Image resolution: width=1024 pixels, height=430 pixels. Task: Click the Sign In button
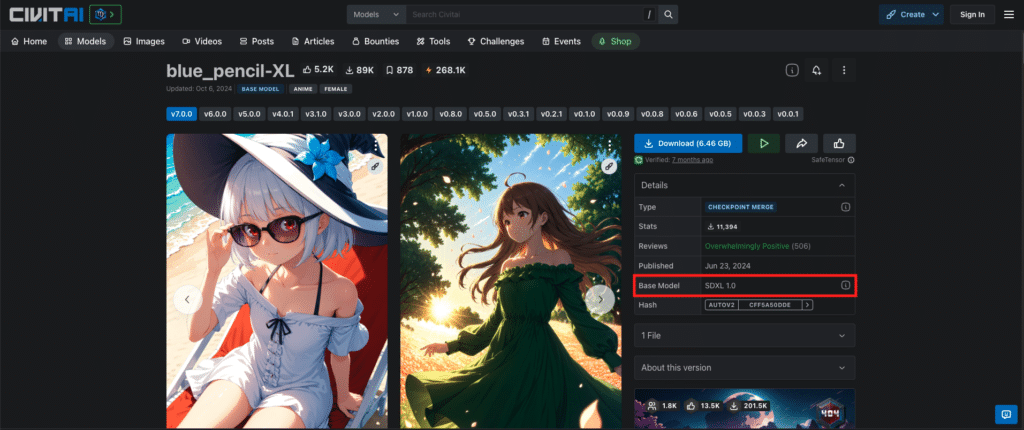(972, 14)
